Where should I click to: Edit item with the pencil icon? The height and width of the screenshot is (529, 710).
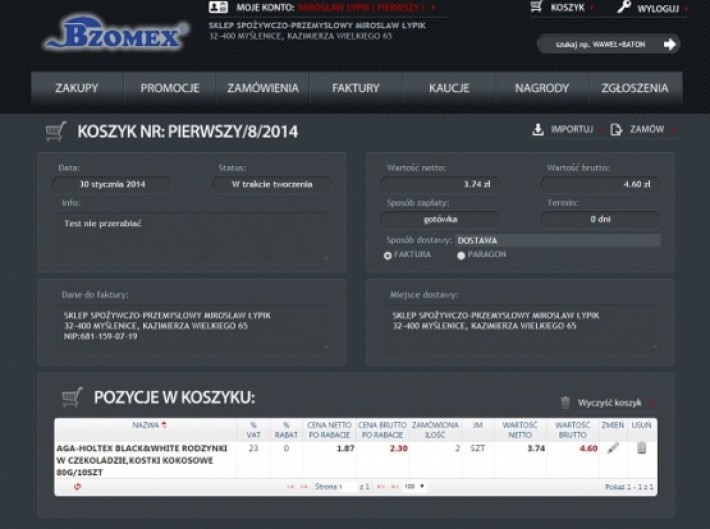click(x=613, y=449)
